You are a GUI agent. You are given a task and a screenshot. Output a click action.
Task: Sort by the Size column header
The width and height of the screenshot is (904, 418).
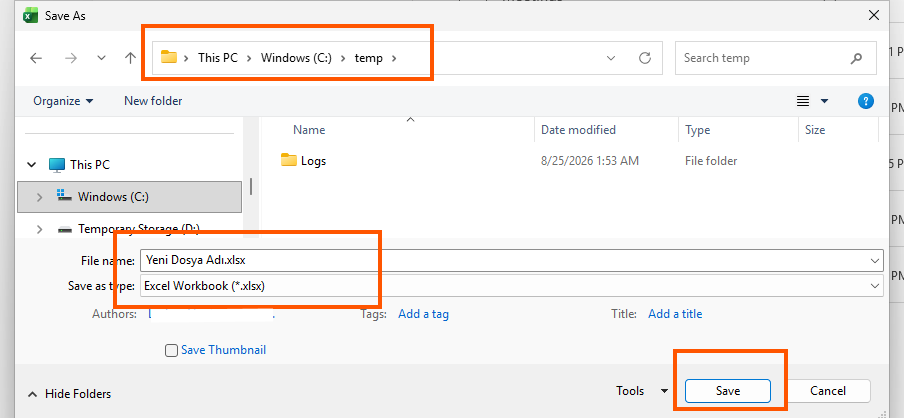(815, 130)
